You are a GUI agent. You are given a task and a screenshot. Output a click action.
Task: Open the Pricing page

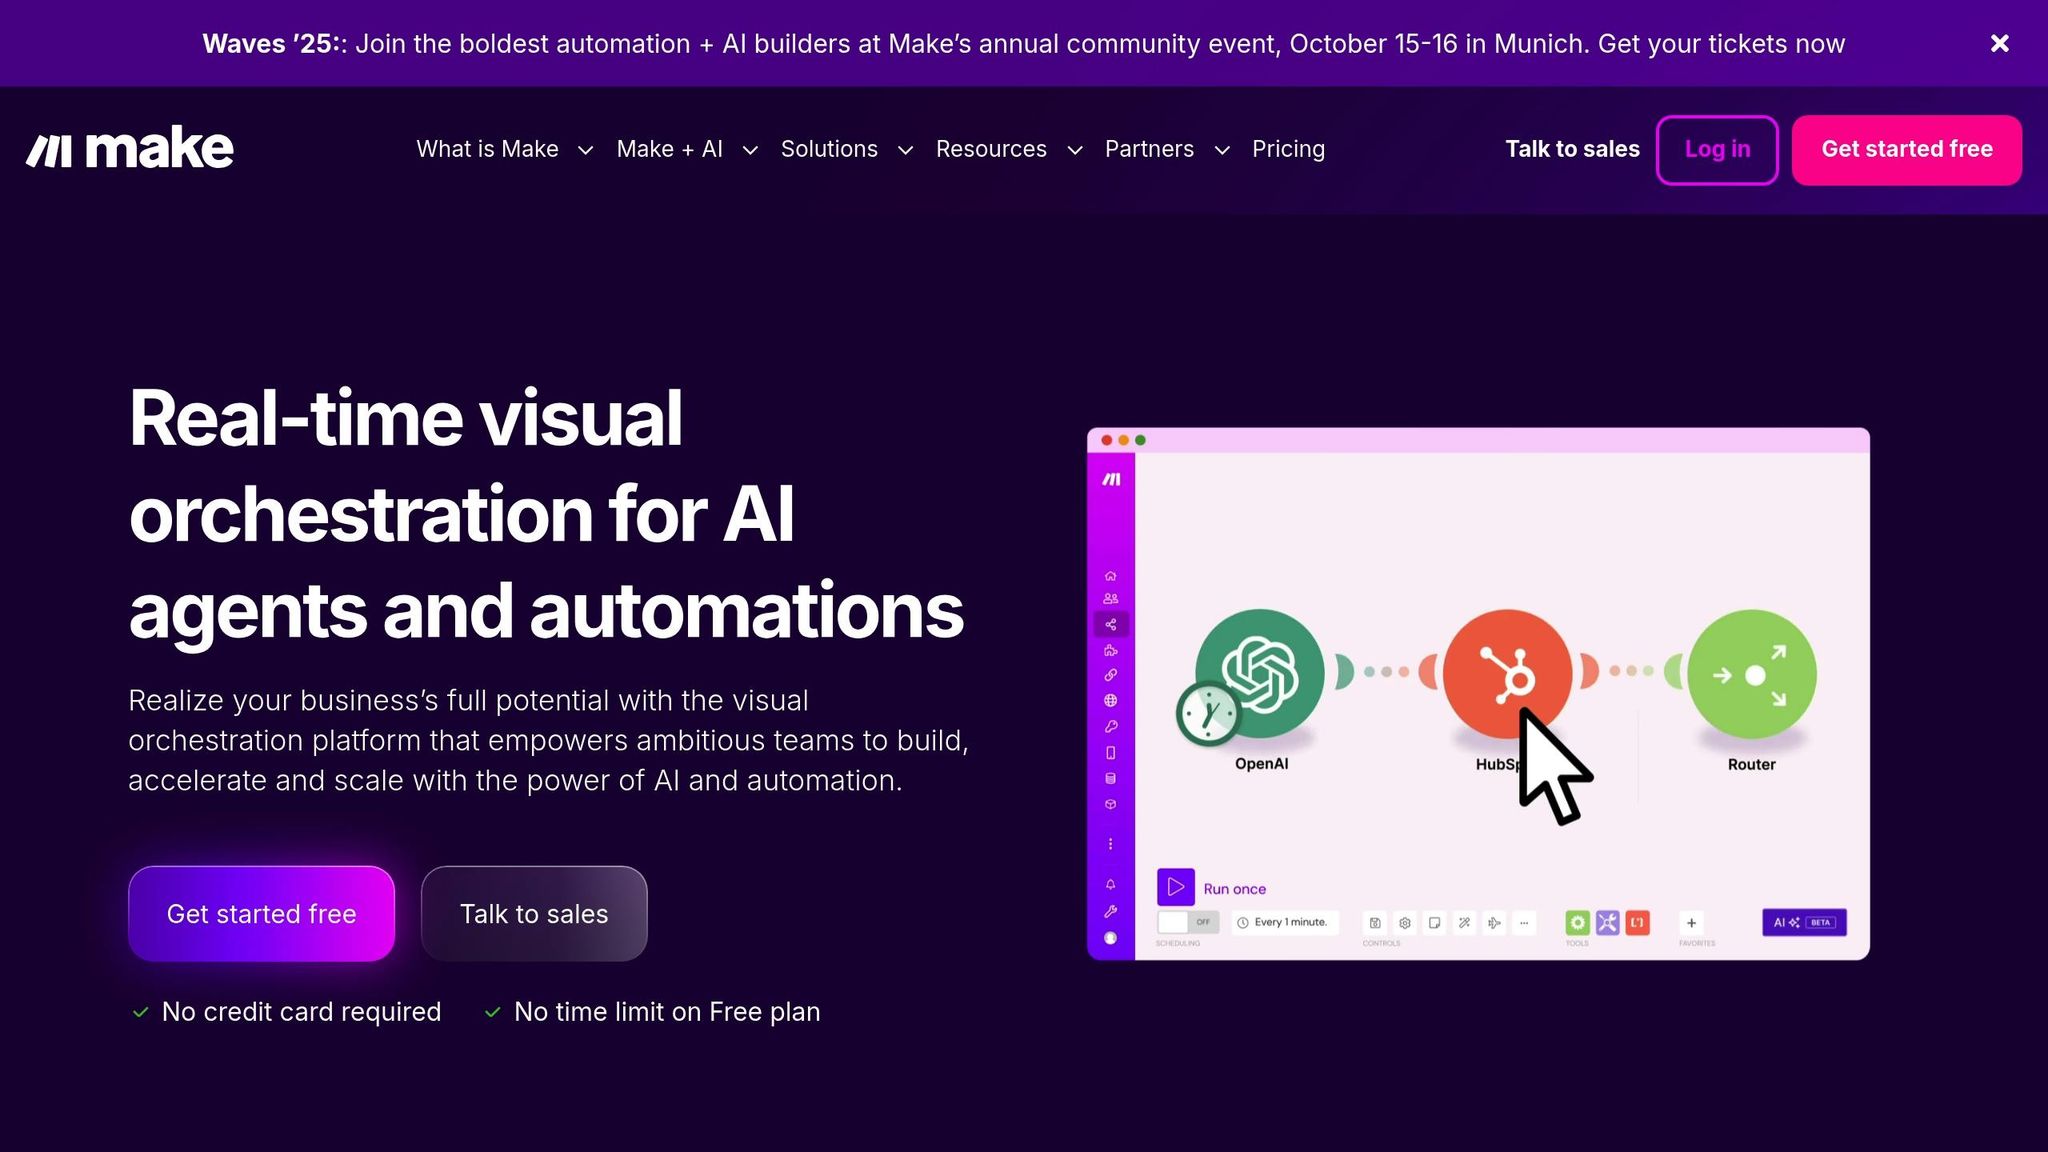tap(1288, 149)
